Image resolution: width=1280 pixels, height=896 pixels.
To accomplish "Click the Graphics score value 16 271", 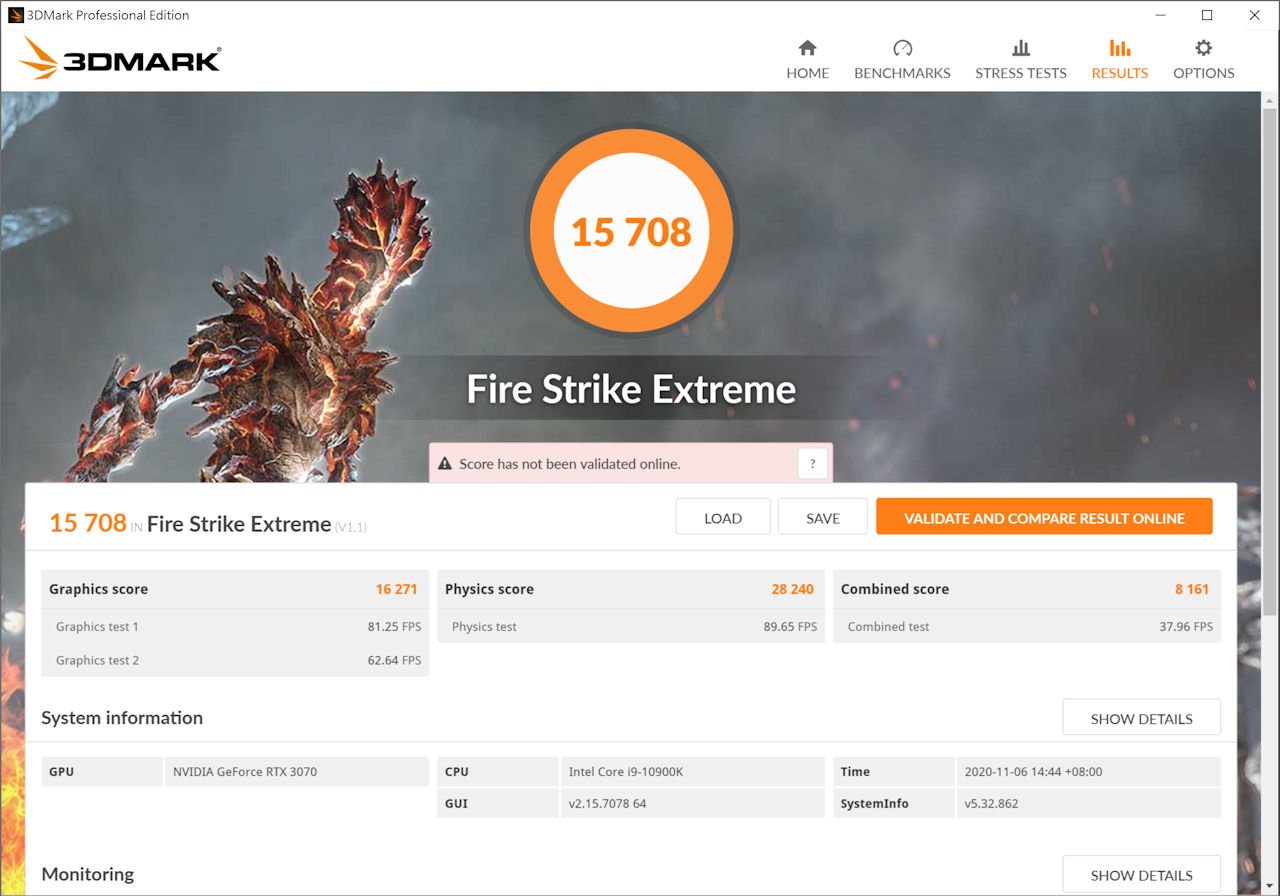I will point(396,589).
